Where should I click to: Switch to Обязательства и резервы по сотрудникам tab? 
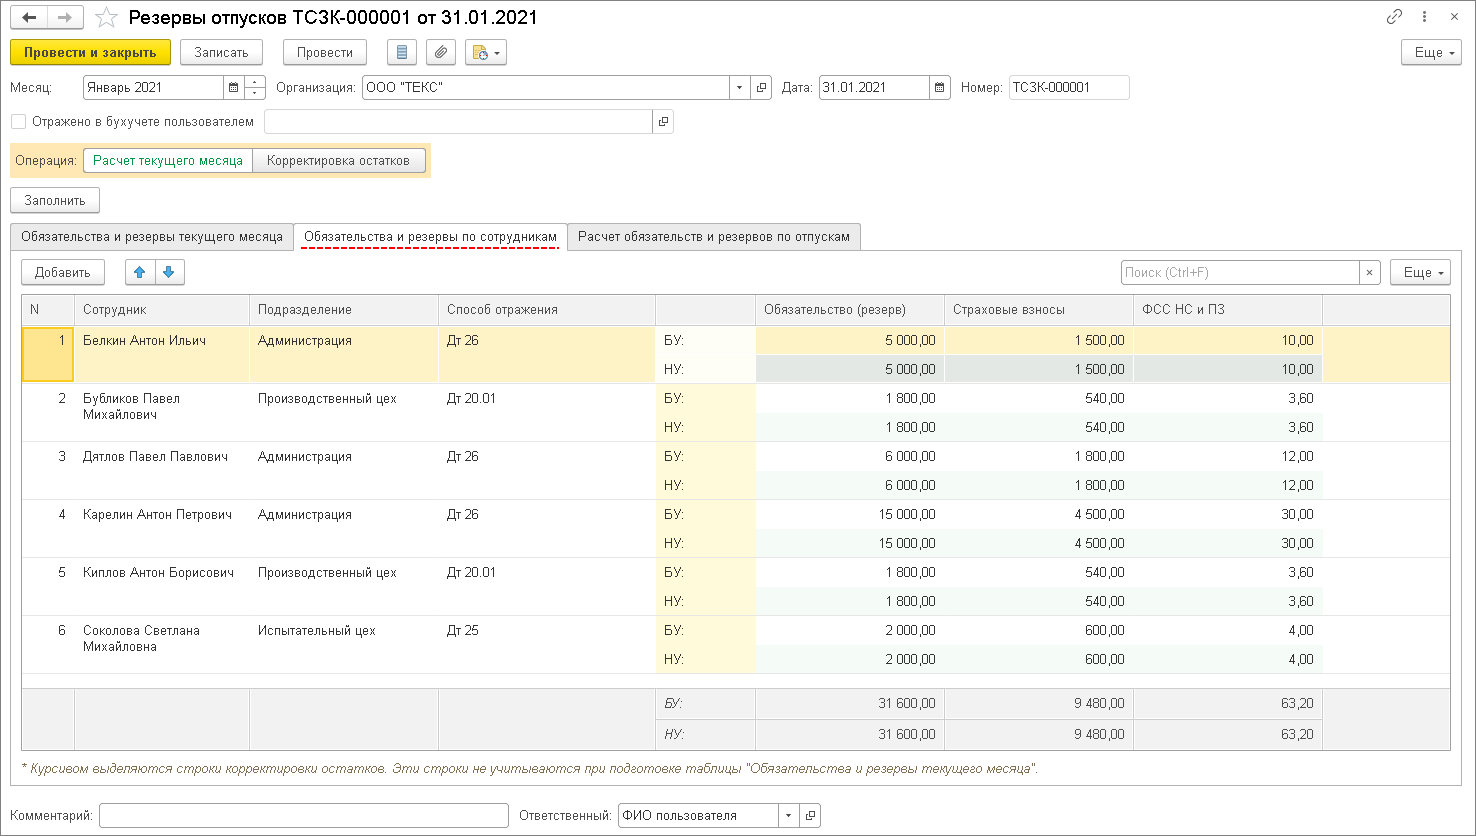(430, 237)
